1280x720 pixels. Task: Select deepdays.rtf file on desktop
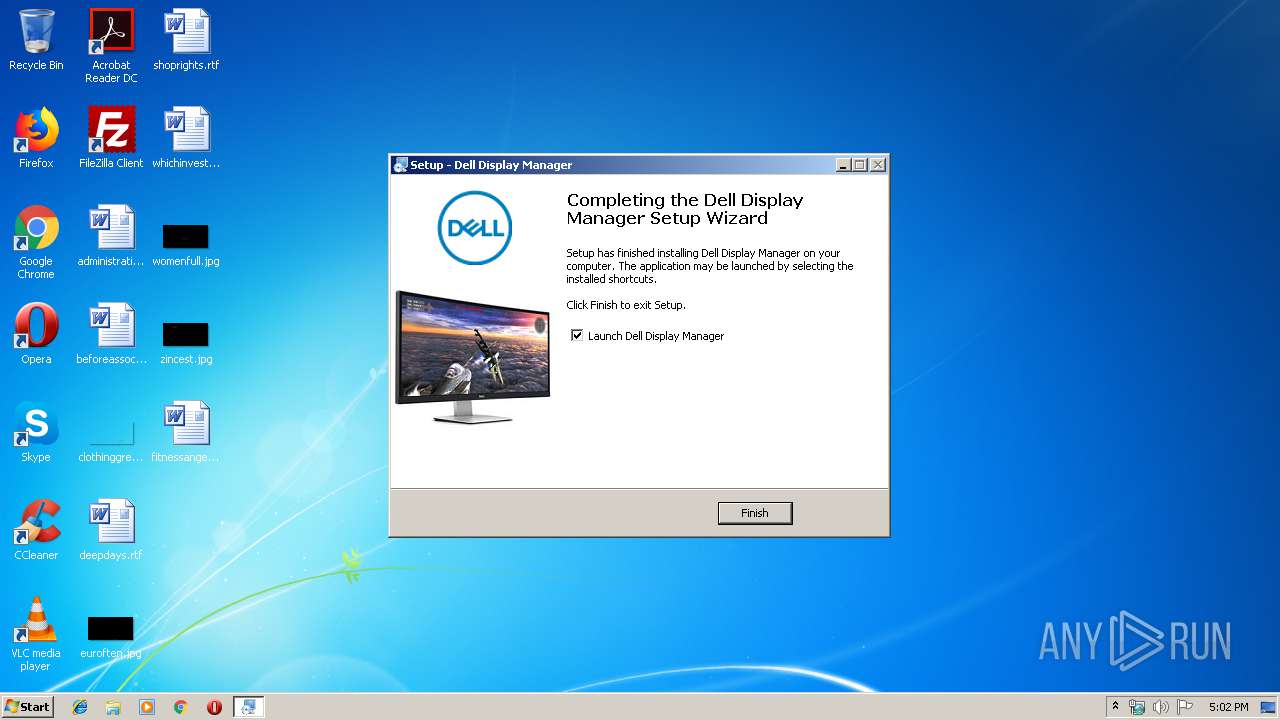click(x=111, y=530)
